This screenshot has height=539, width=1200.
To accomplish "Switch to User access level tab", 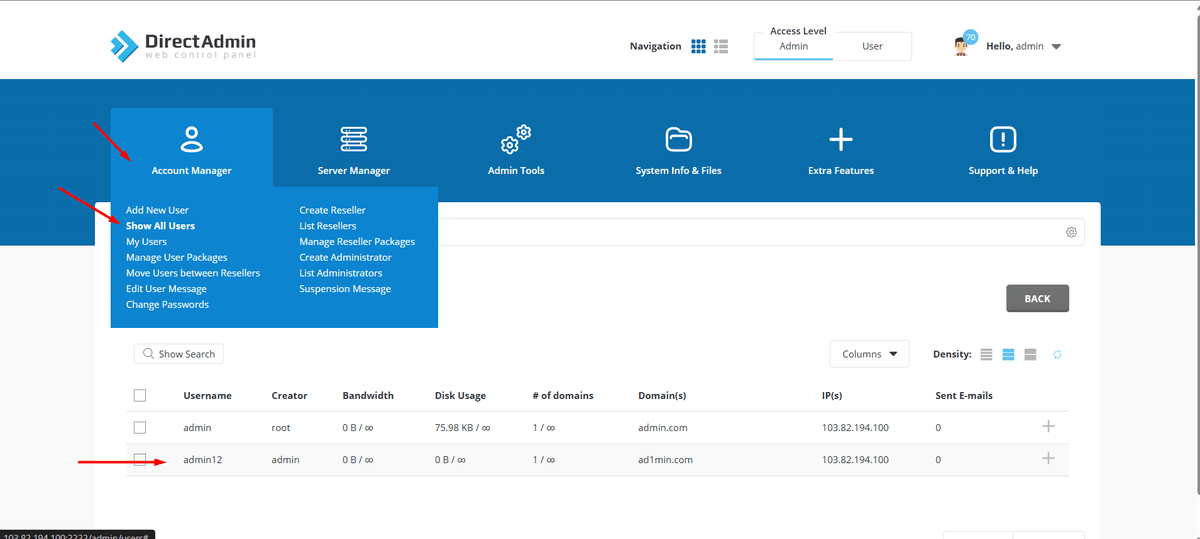I will click(872, 46).
